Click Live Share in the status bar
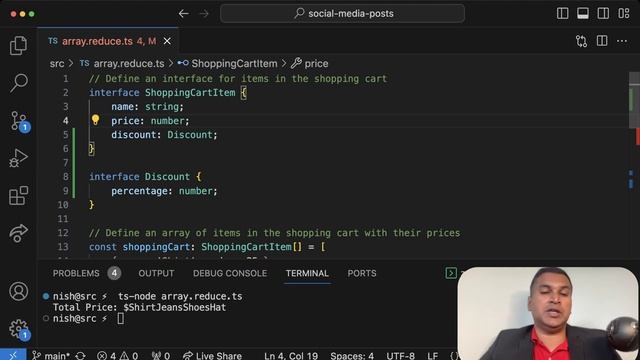 pyautogui.click(x=212, y=356)
